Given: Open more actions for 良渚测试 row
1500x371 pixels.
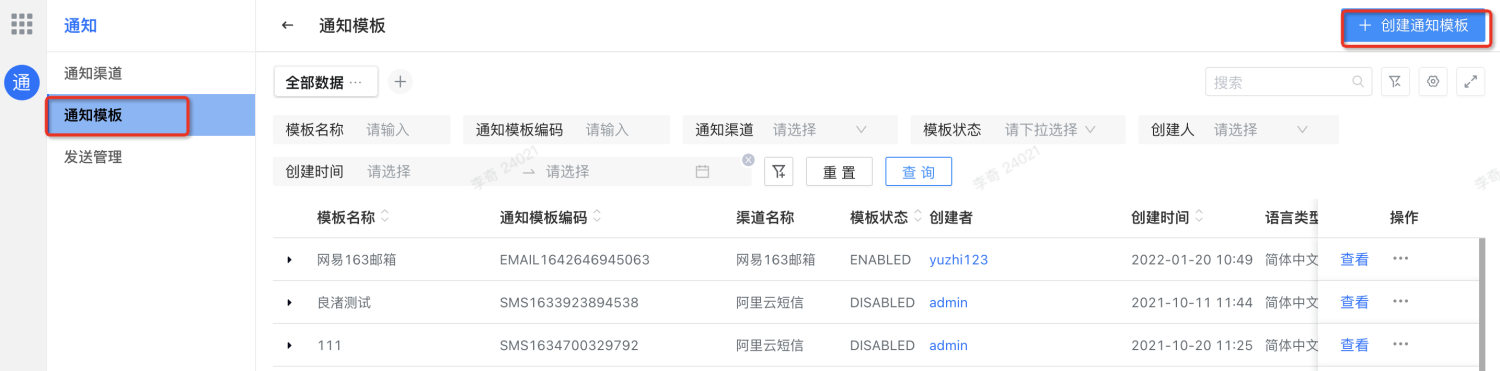Looking at the screenshot, I should point(1400,302).
